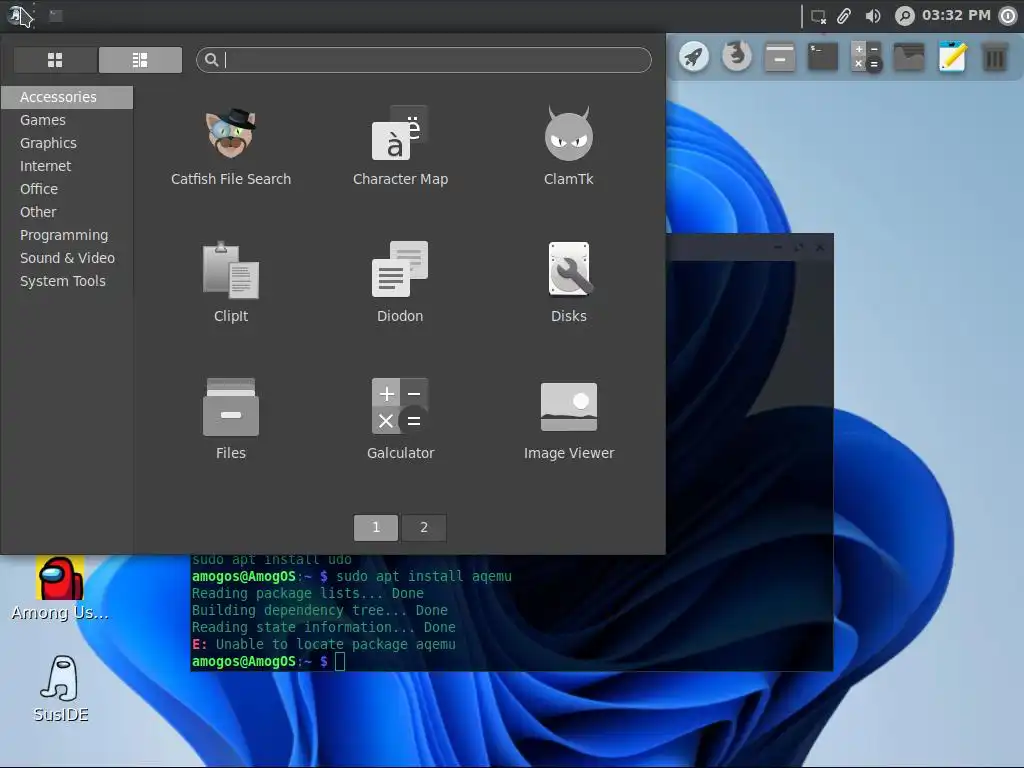
Task: Select Other category
Action: tap(67, 212)
